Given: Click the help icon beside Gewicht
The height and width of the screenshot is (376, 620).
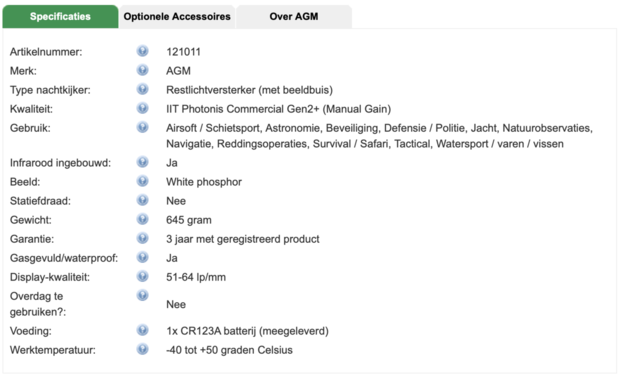Looking at the screenshot, I should tap(142, 219).
